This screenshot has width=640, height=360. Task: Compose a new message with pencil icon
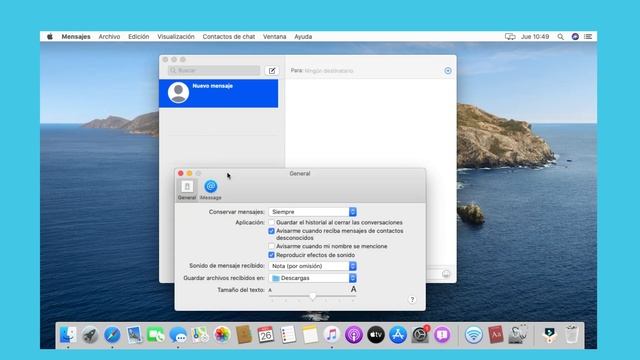272,71
